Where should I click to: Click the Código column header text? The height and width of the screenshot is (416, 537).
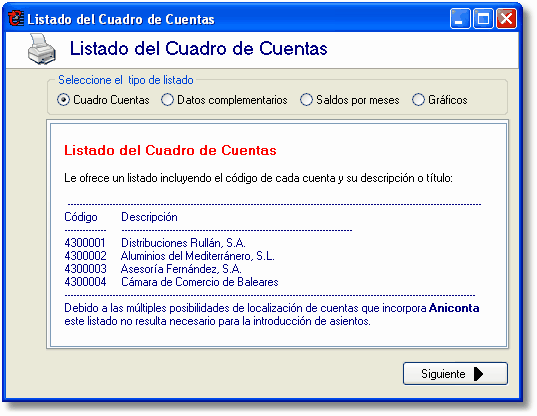[x=81, y=217]
